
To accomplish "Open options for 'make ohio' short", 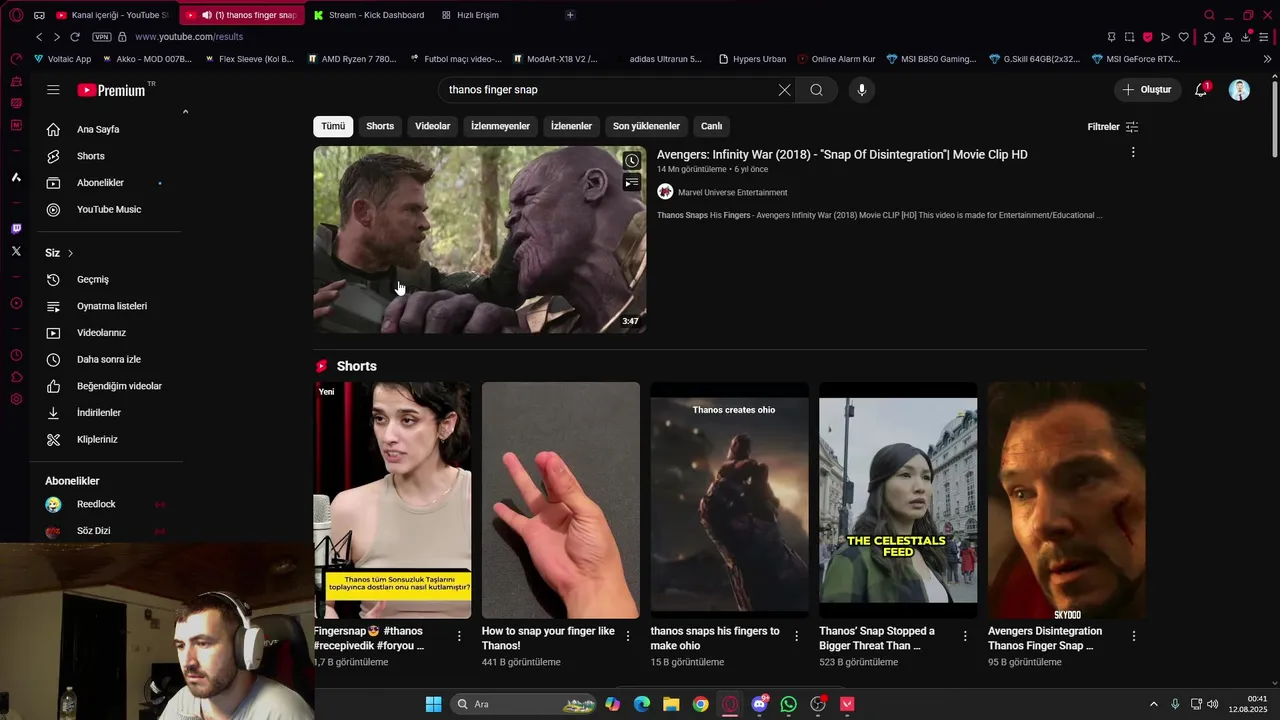I will (797, 636).
